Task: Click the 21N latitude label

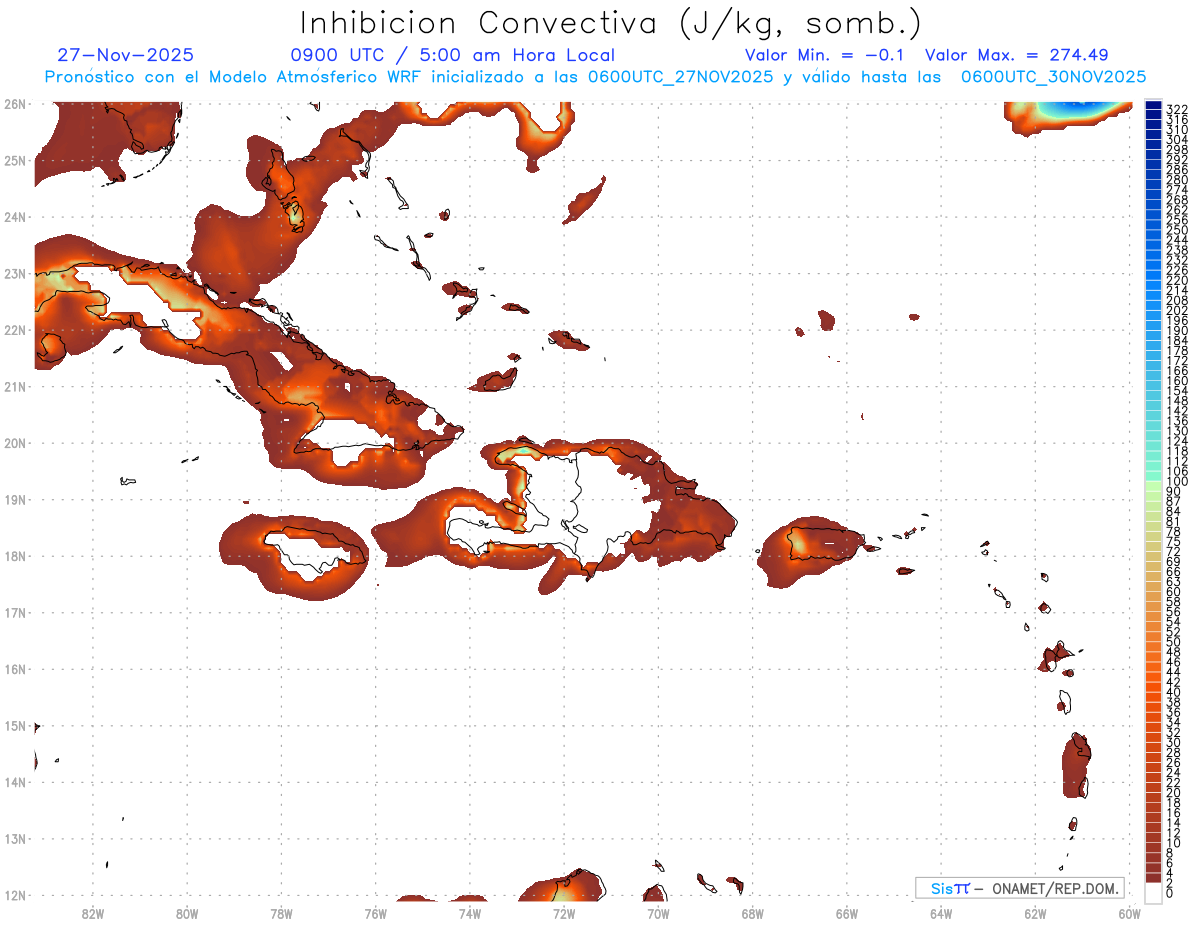Action: coord(14,386)
